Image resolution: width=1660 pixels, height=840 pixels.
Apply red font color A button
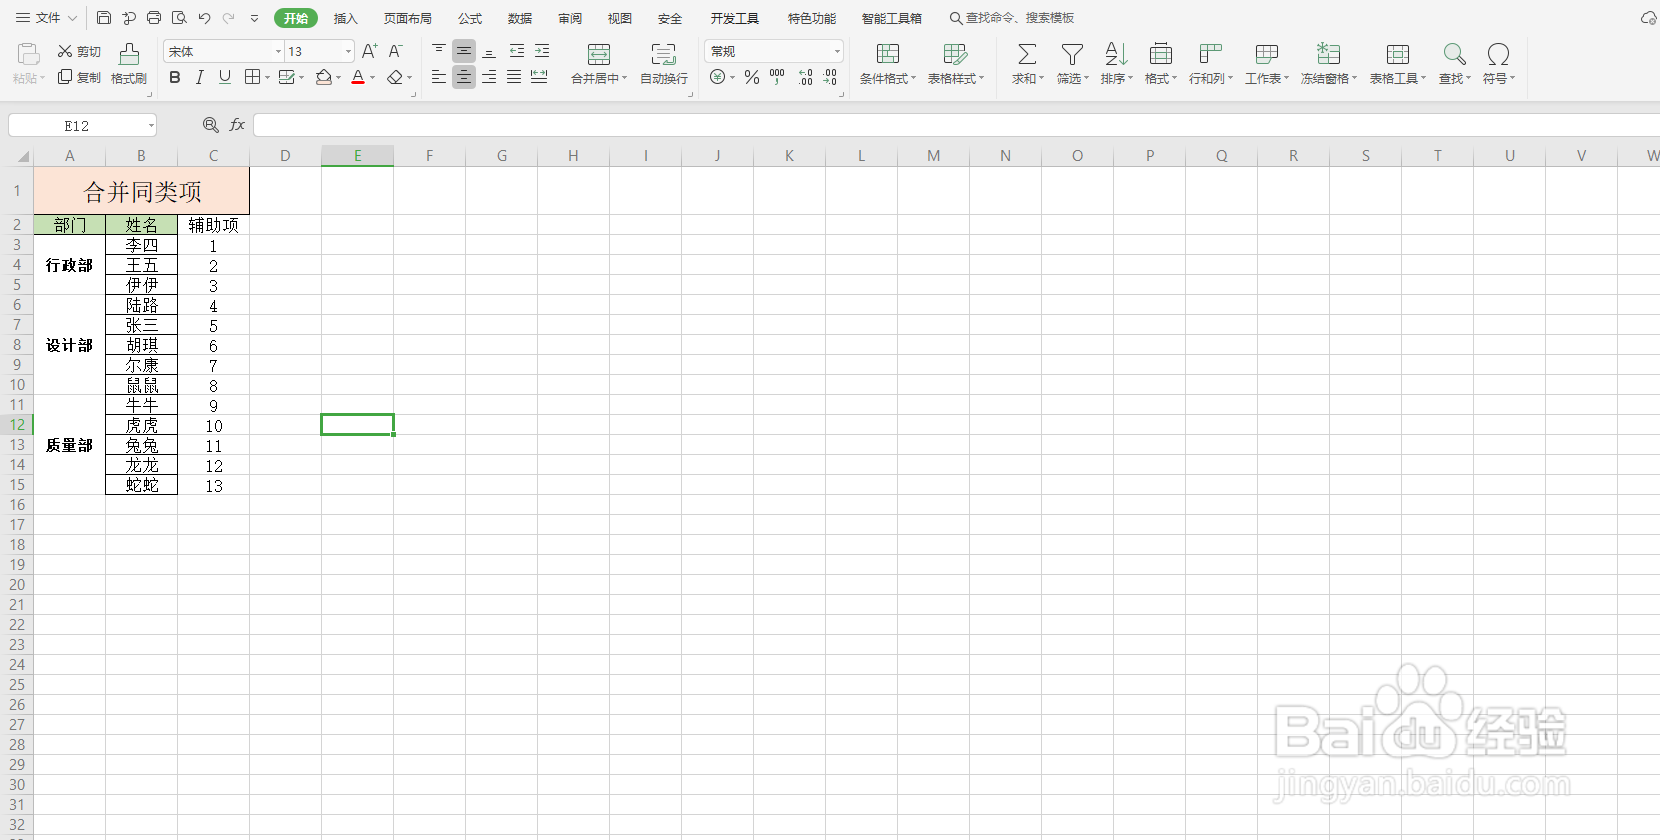(x=358, y=77)
